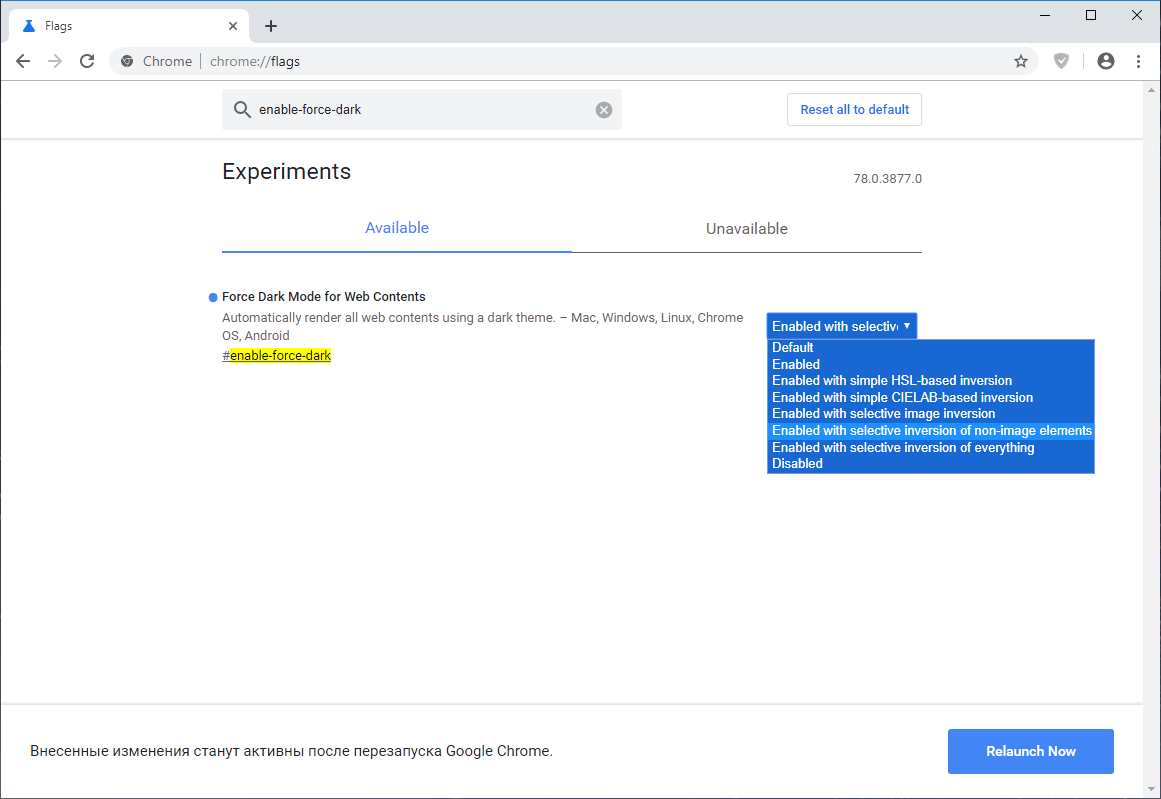The image size is (1161, 799).
Task: Choose Disabled from the open dropdown list
Action: click(797, 463)
